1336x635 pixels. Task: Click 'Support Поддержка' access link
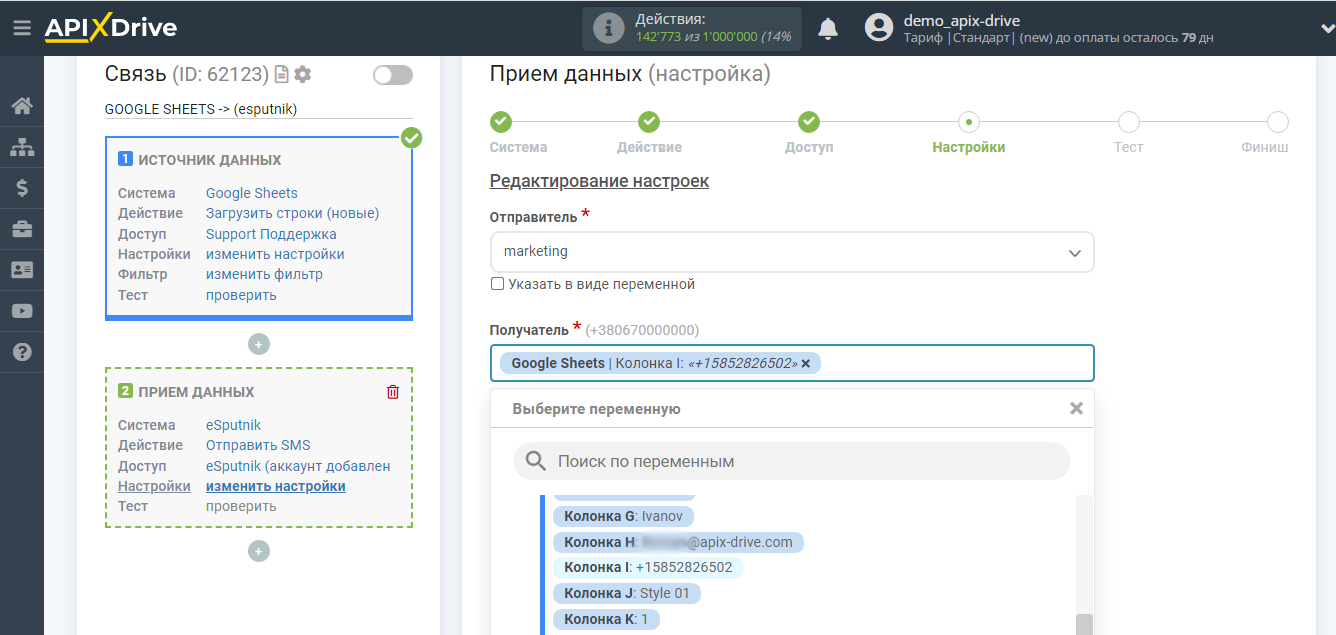[x=271, y=234]
